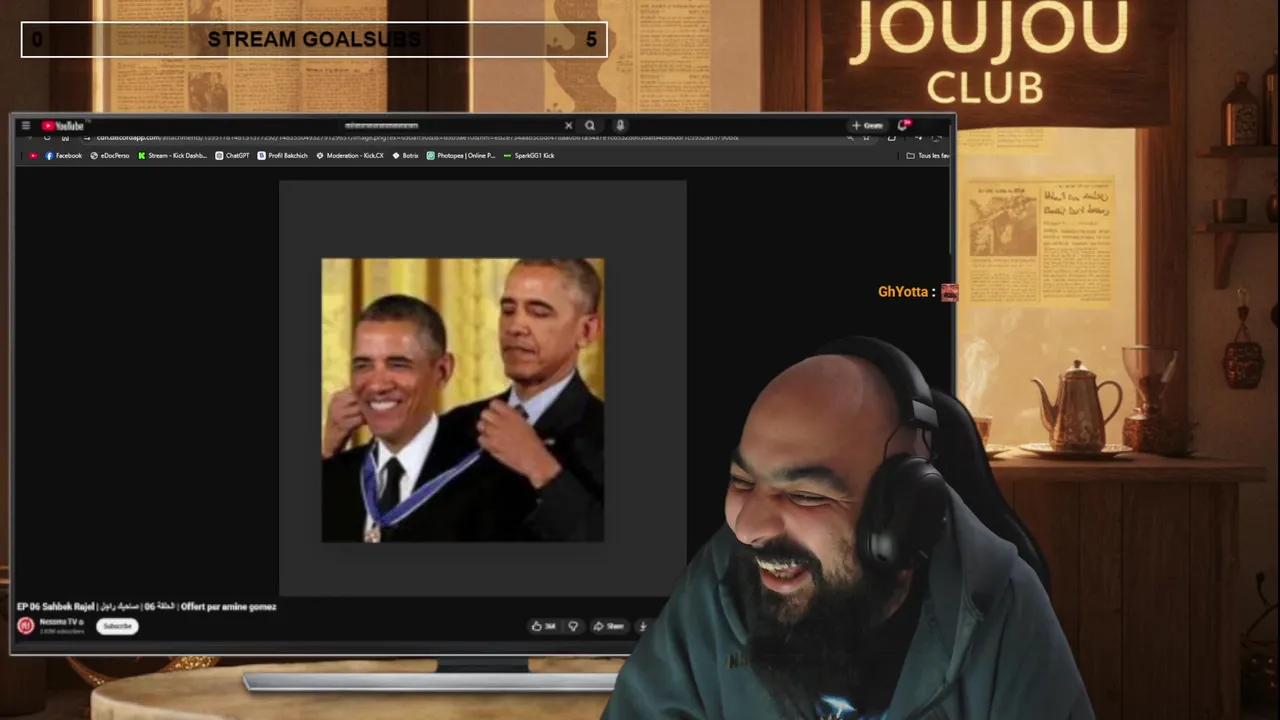Click the Share button under the video
1280x720 pixels.
(608, 626)
